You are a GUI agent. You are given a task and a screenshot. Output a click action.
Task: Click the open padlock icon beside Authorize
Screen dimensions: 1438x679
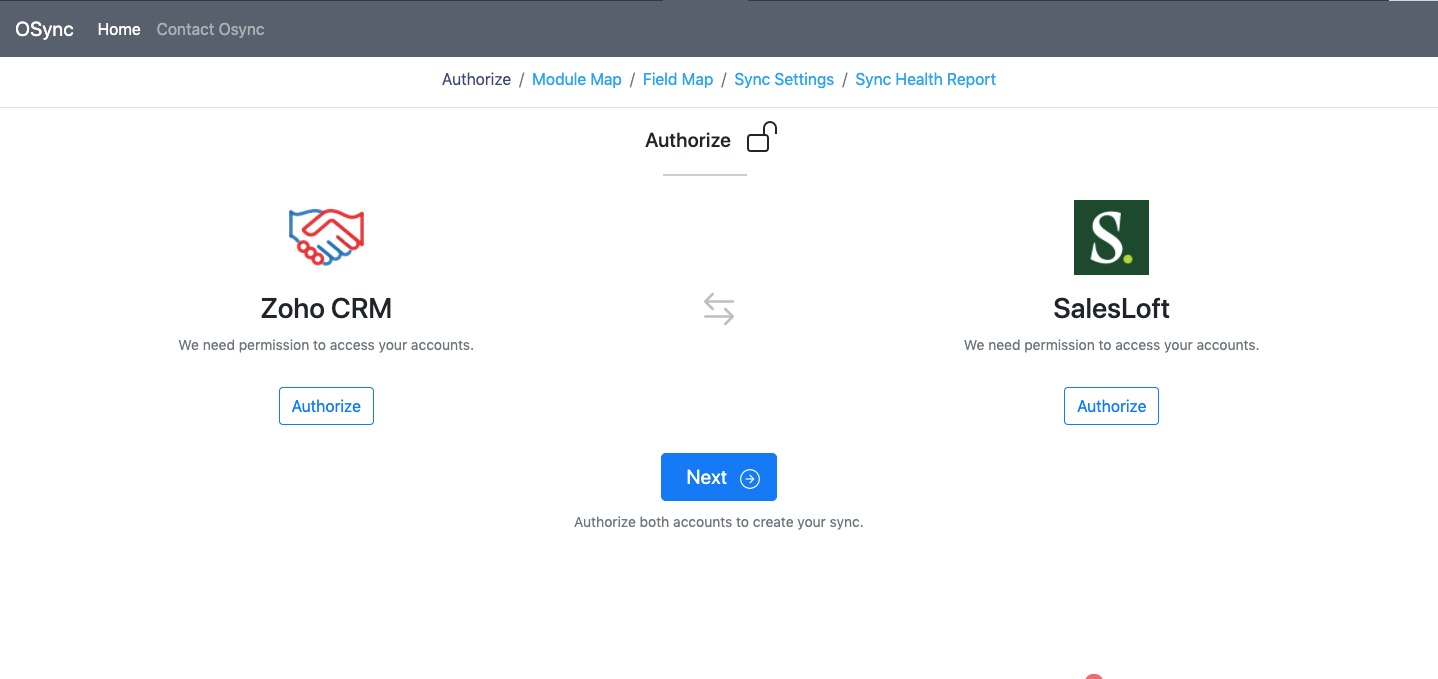point(762,137)
